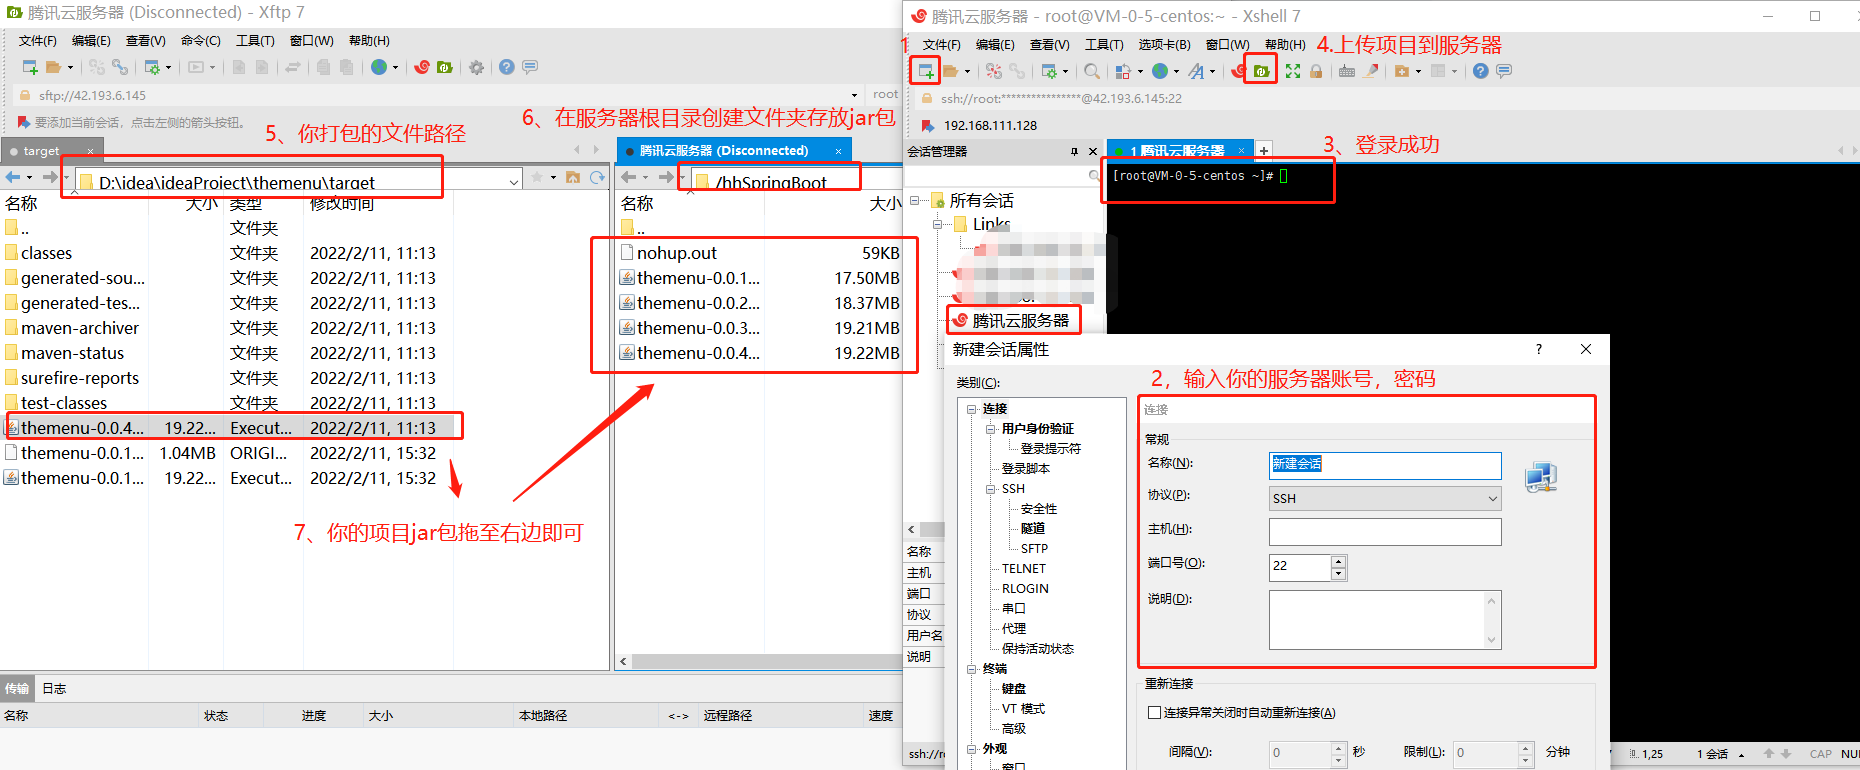Click the Back arrow in the Xftp local pane
The width and height of the screenshot is (1860, 770).
13,177
